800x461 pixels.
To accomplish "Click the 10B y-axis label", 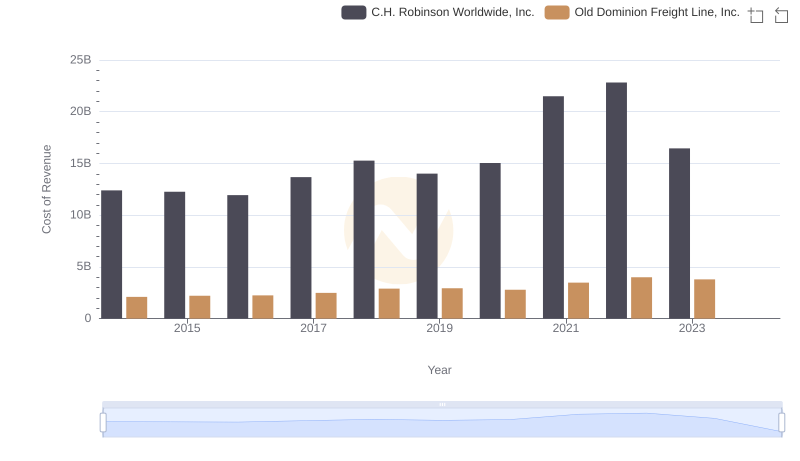I will [x=81, y=215].
